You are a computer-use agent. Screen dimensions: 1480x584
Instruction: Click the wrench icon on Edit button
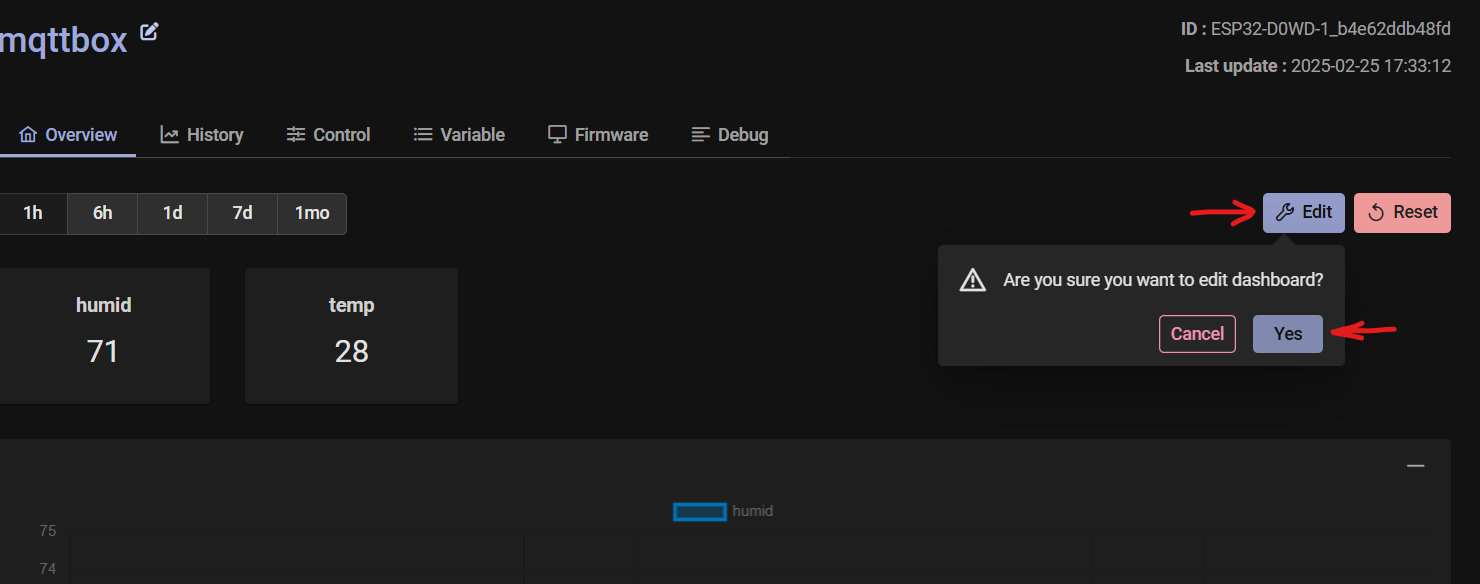pos(1283,212)
